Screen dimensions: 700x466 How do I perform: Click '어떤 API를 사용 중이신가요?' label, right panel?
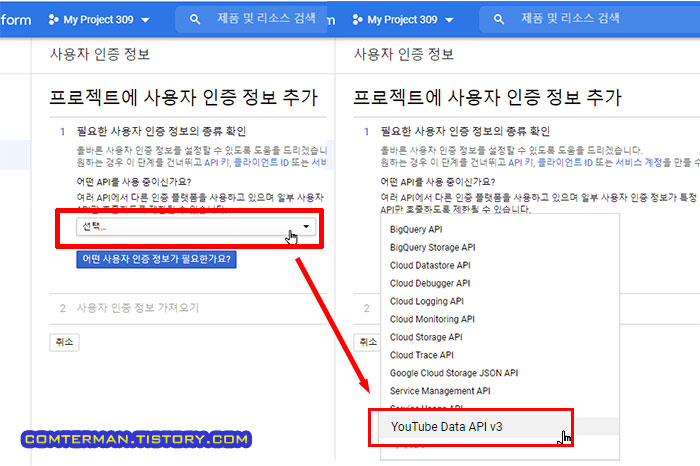click(438, 182)
